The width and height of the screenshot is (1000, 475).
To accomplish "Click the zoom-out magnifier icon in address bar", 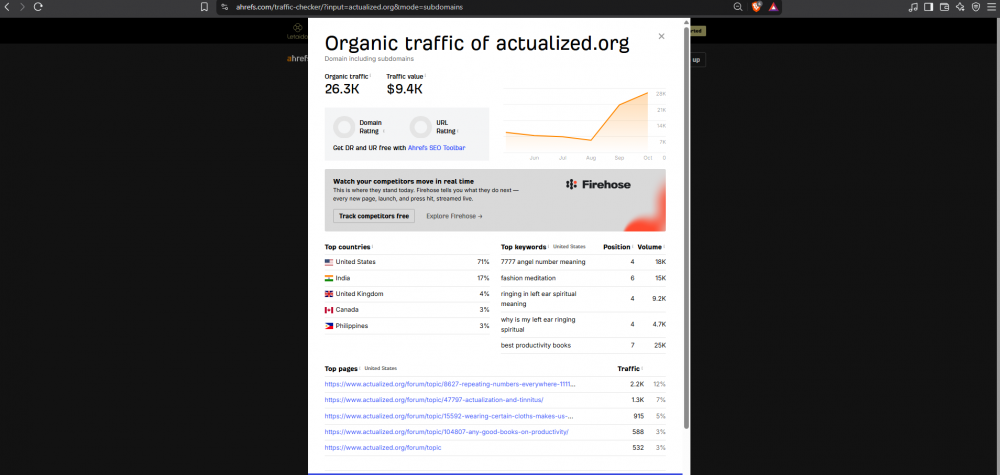I will tap(738, 7).
